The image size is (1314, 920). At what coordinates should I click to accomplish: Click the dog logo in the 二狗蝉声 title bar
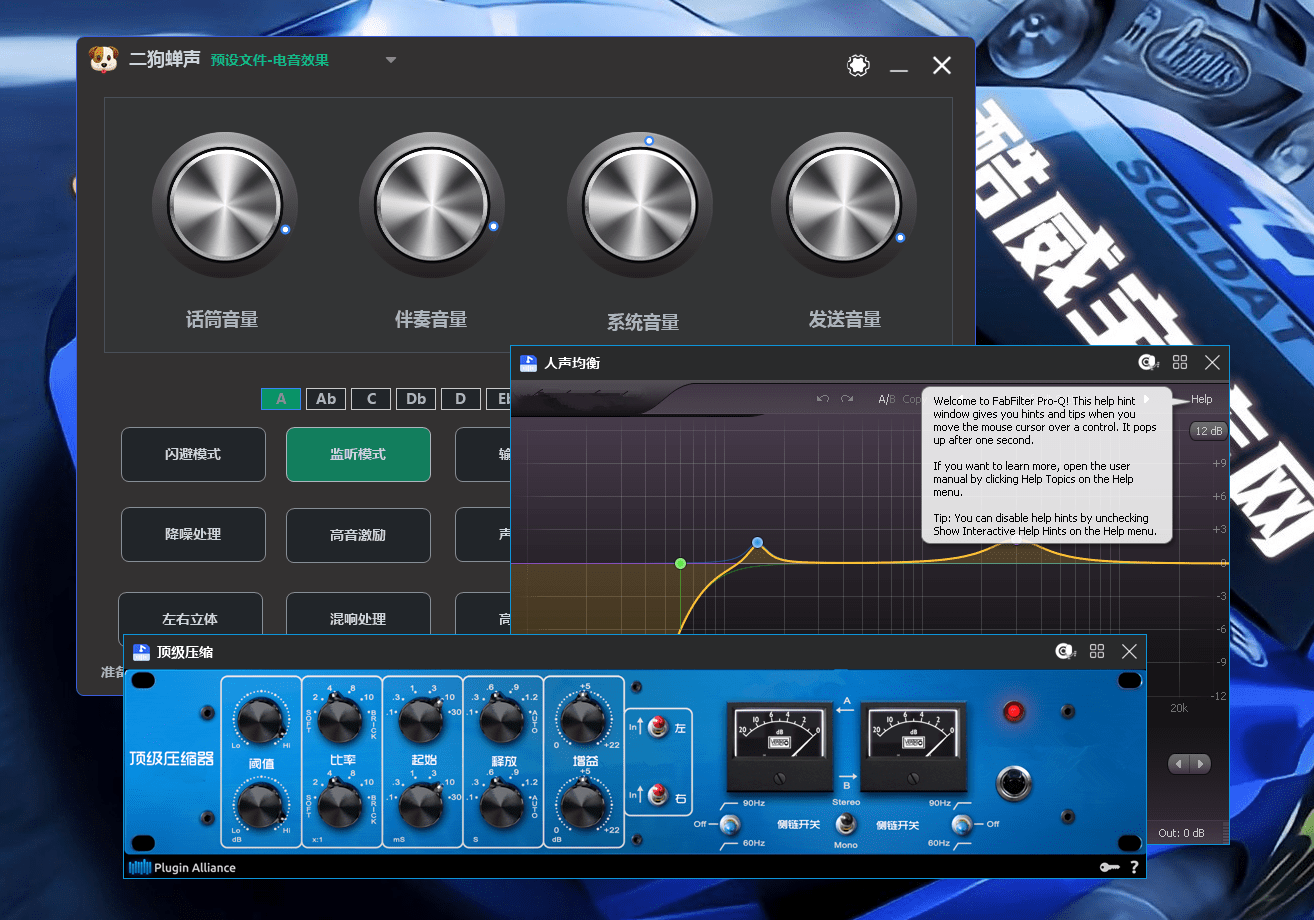pos(103,60)
